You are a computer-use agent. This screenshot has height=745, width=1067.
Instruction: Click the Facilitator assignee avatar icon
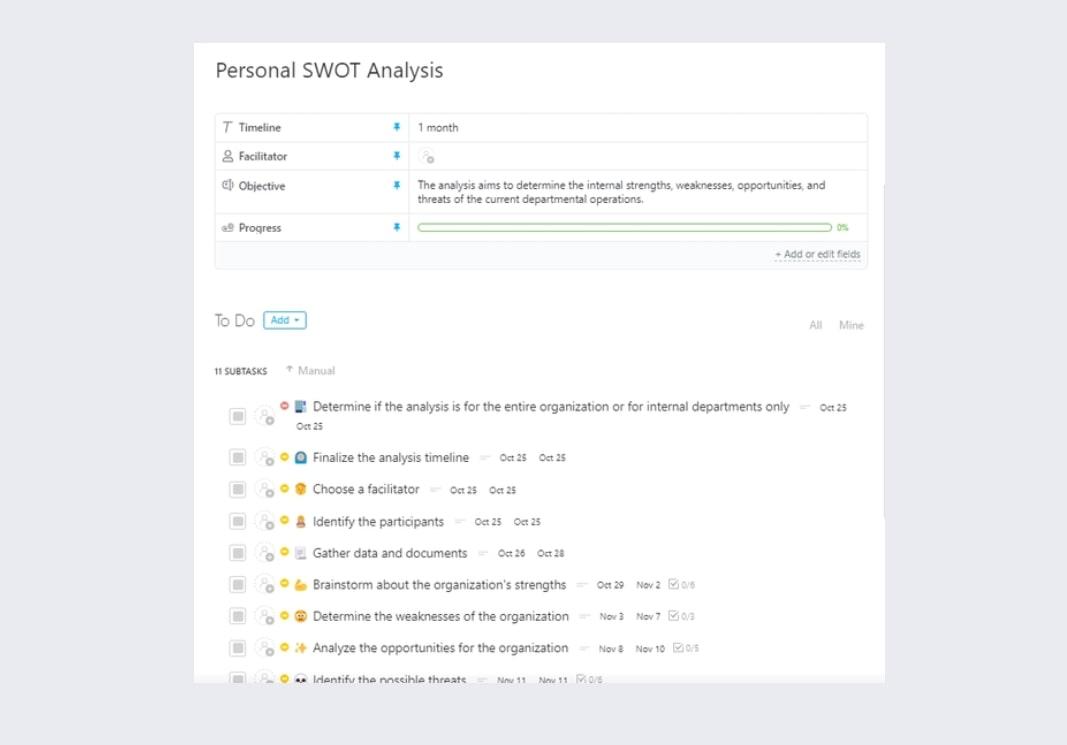point(427,157)
